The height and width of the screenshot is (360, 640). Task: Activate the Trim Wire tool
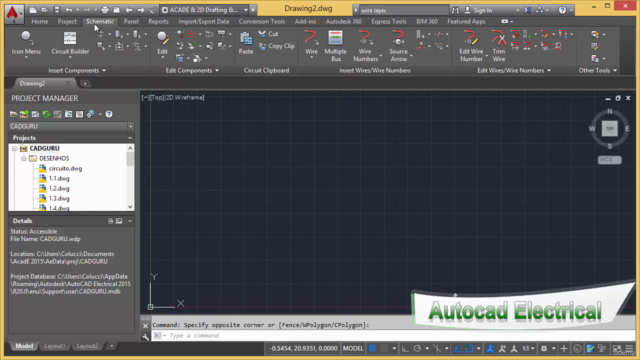[x=498, y=46]
